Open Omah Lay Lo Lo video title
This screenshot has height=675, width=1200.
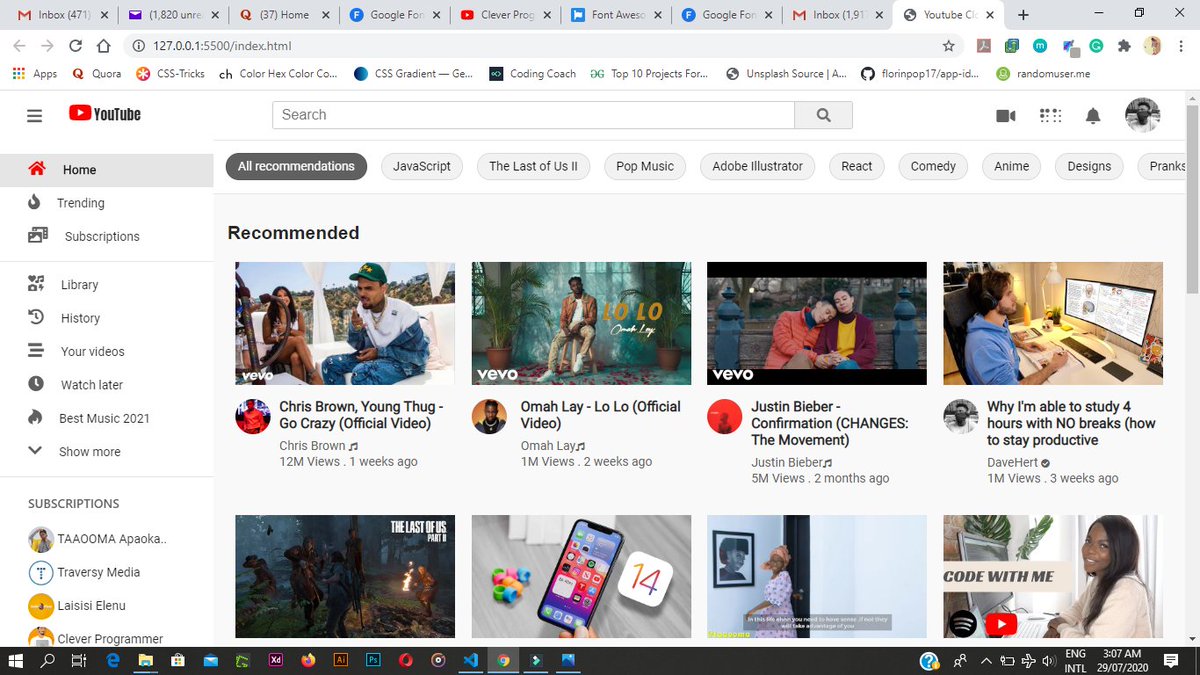coord(600,415)
